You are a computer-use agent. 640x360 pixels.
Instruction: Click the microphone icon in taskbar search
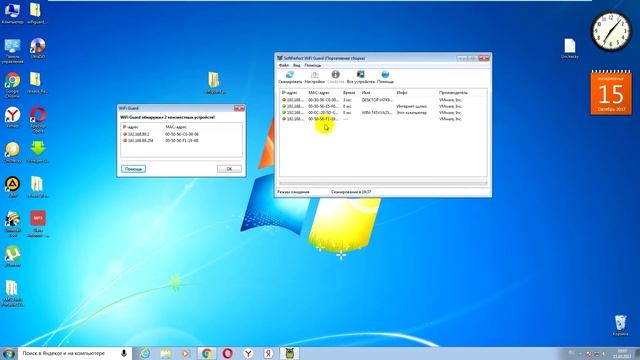point(124,353)
